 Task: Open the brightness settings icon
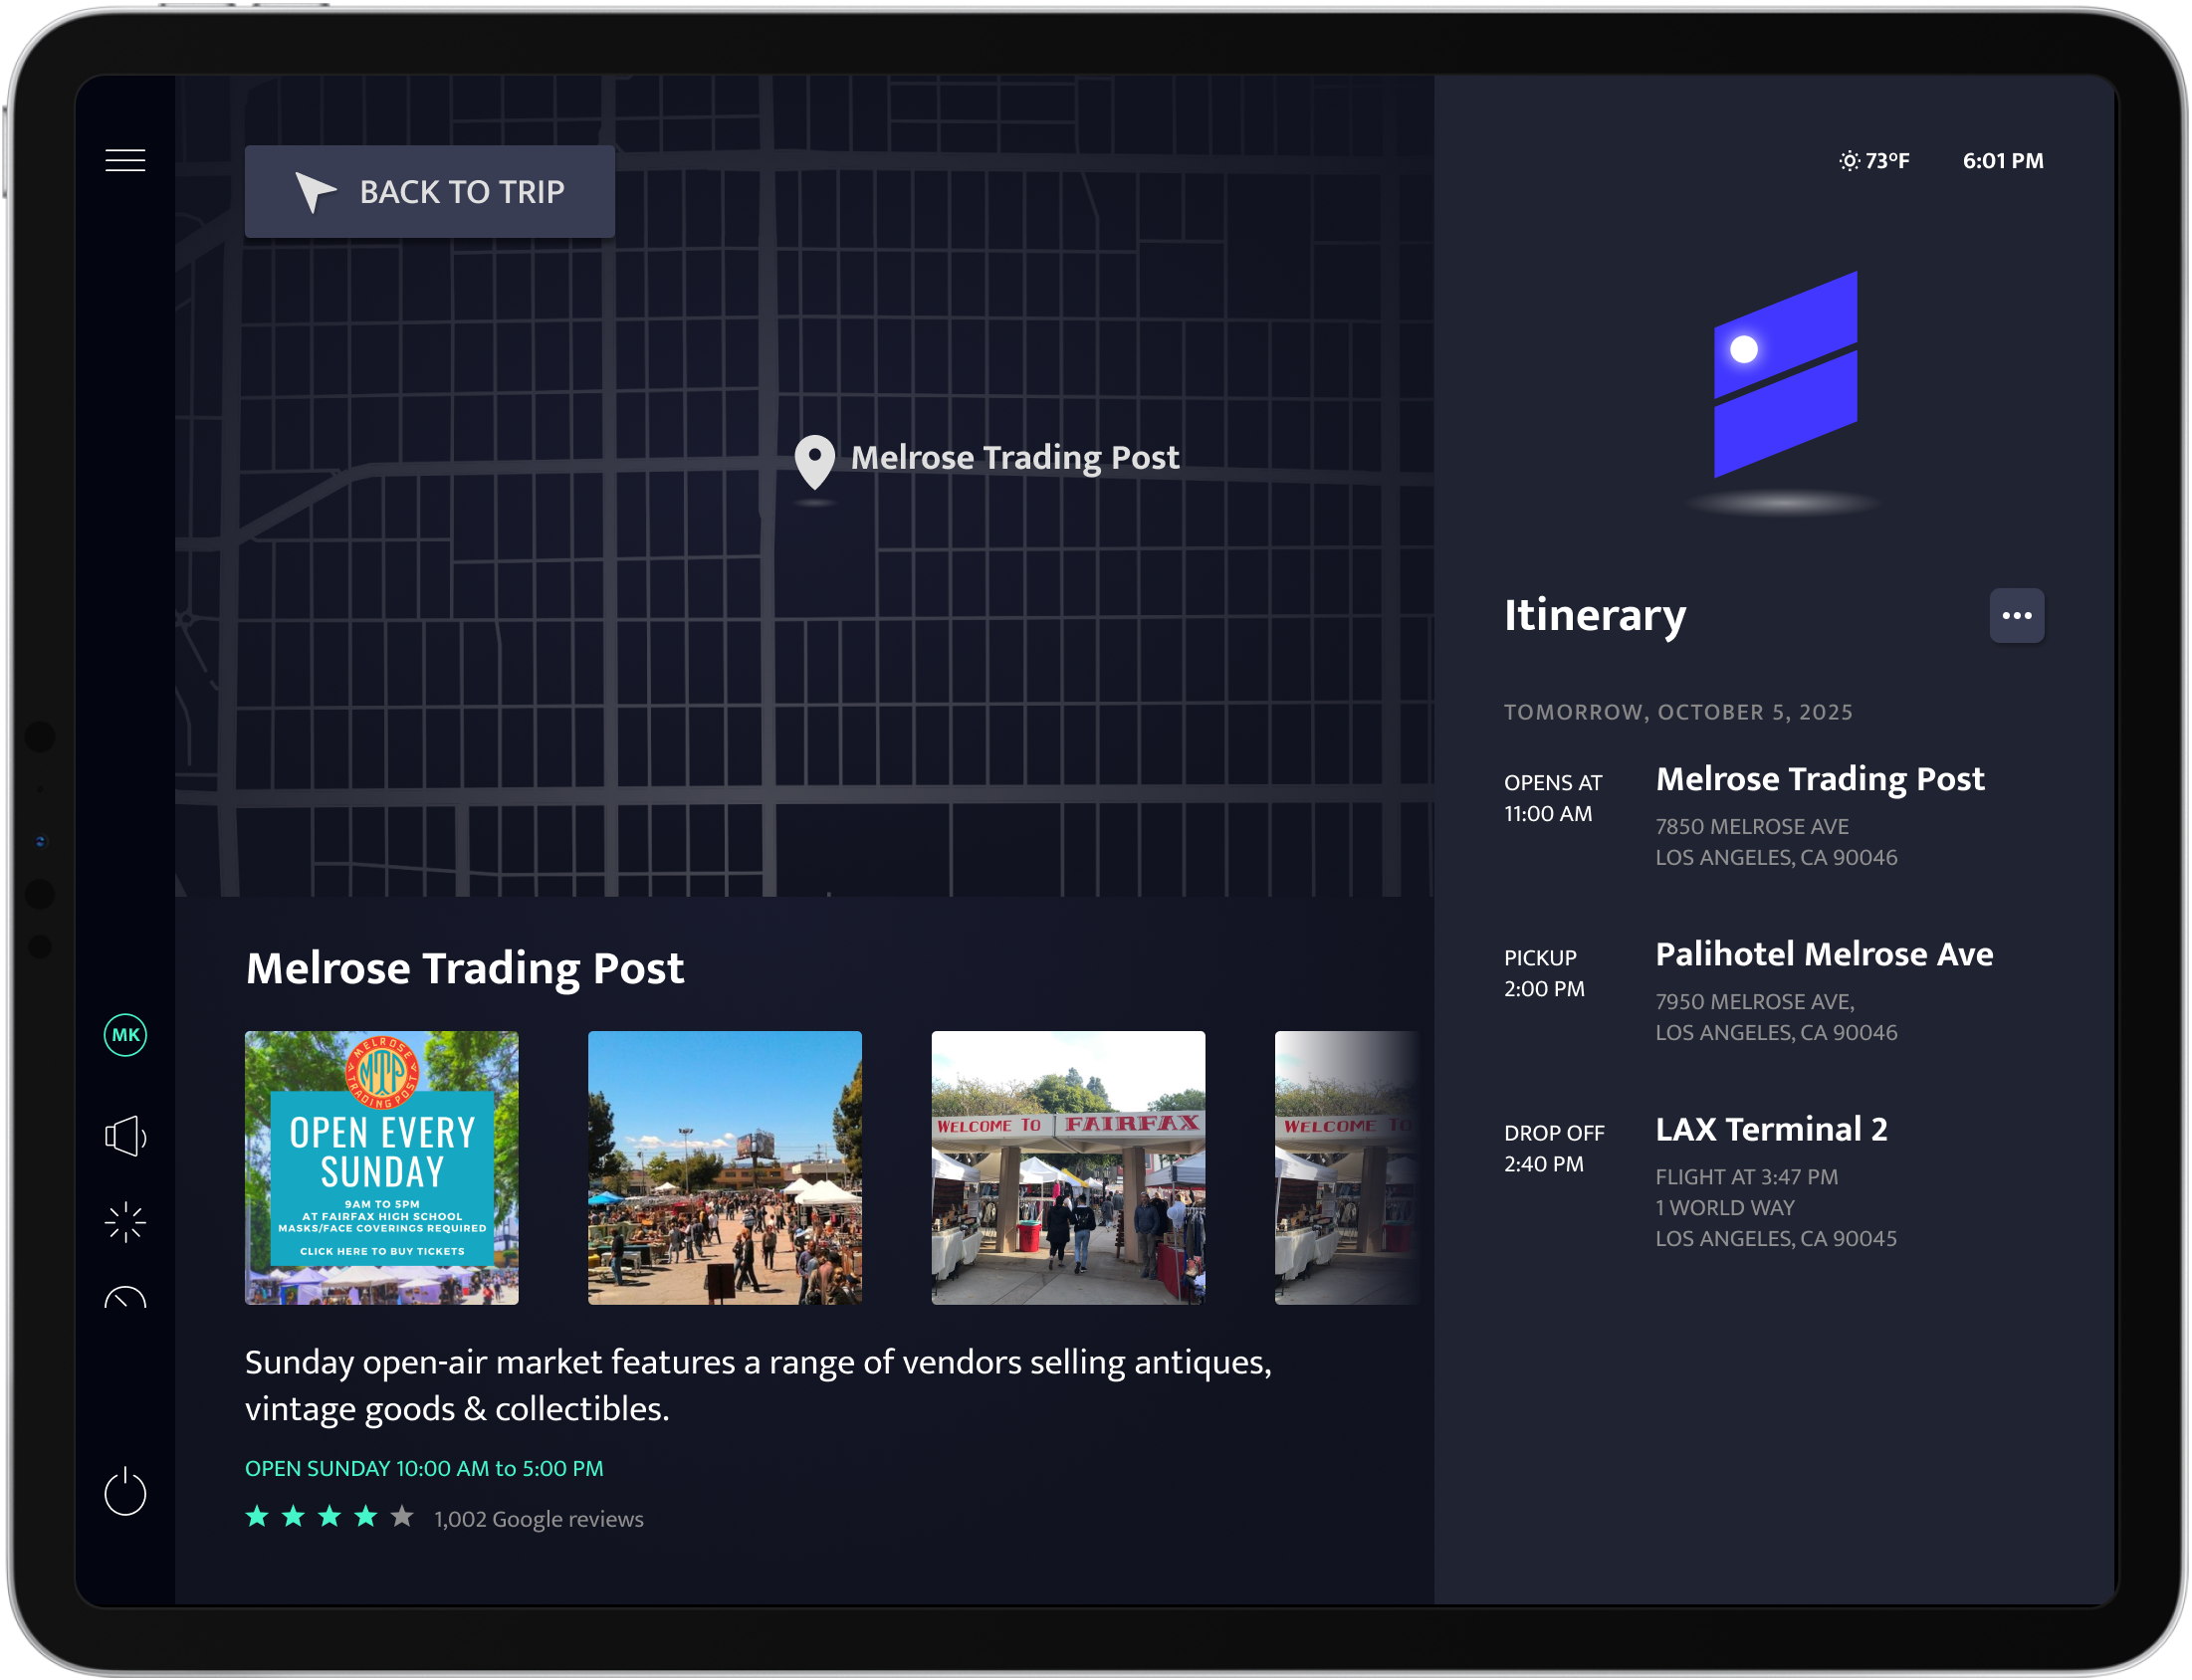[125, 1222]
